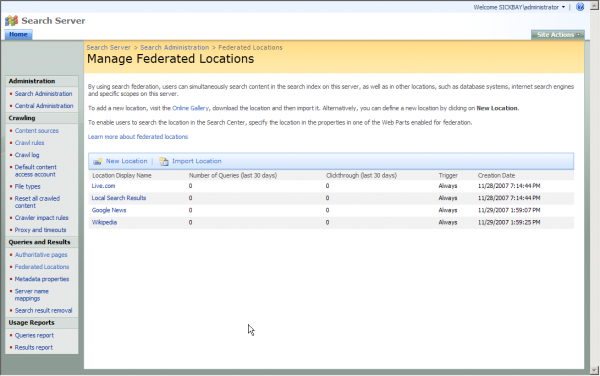Click Import Location link in toolbar
600x376 pixels.
[197, 161]
